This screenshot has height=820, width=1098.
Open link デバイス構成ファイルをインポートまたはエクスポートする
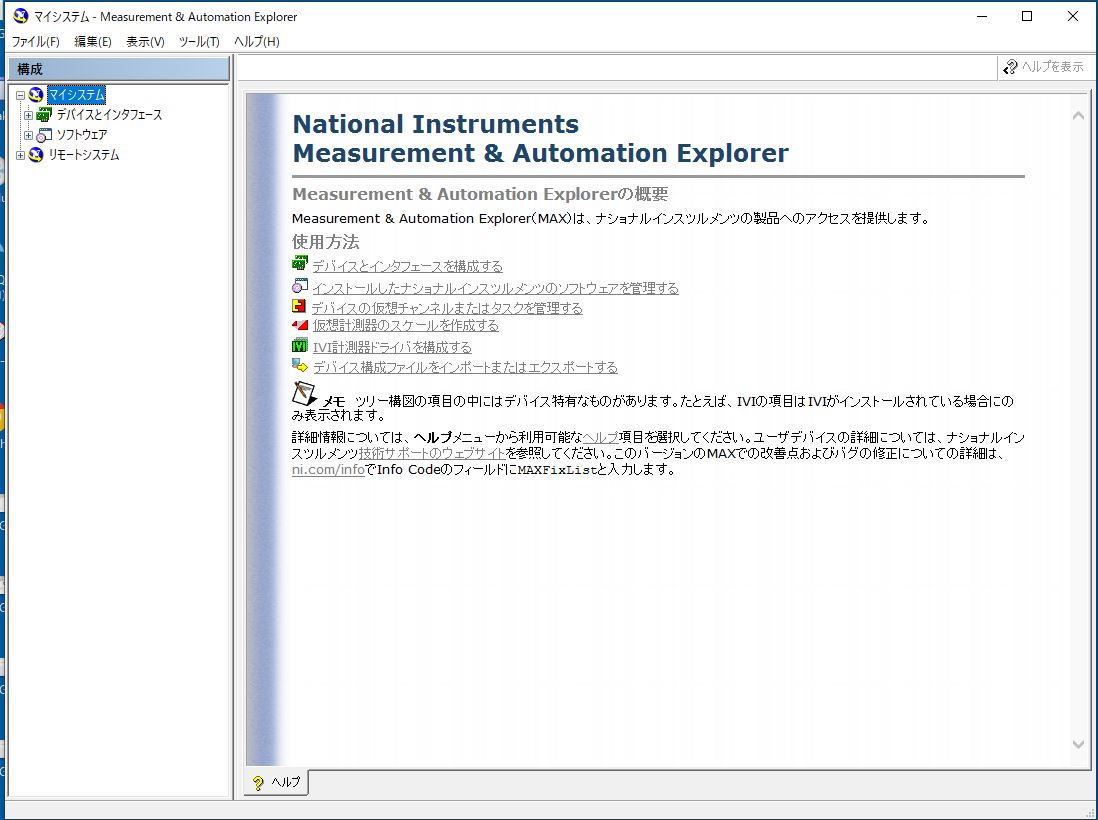[x=465, y=368]
